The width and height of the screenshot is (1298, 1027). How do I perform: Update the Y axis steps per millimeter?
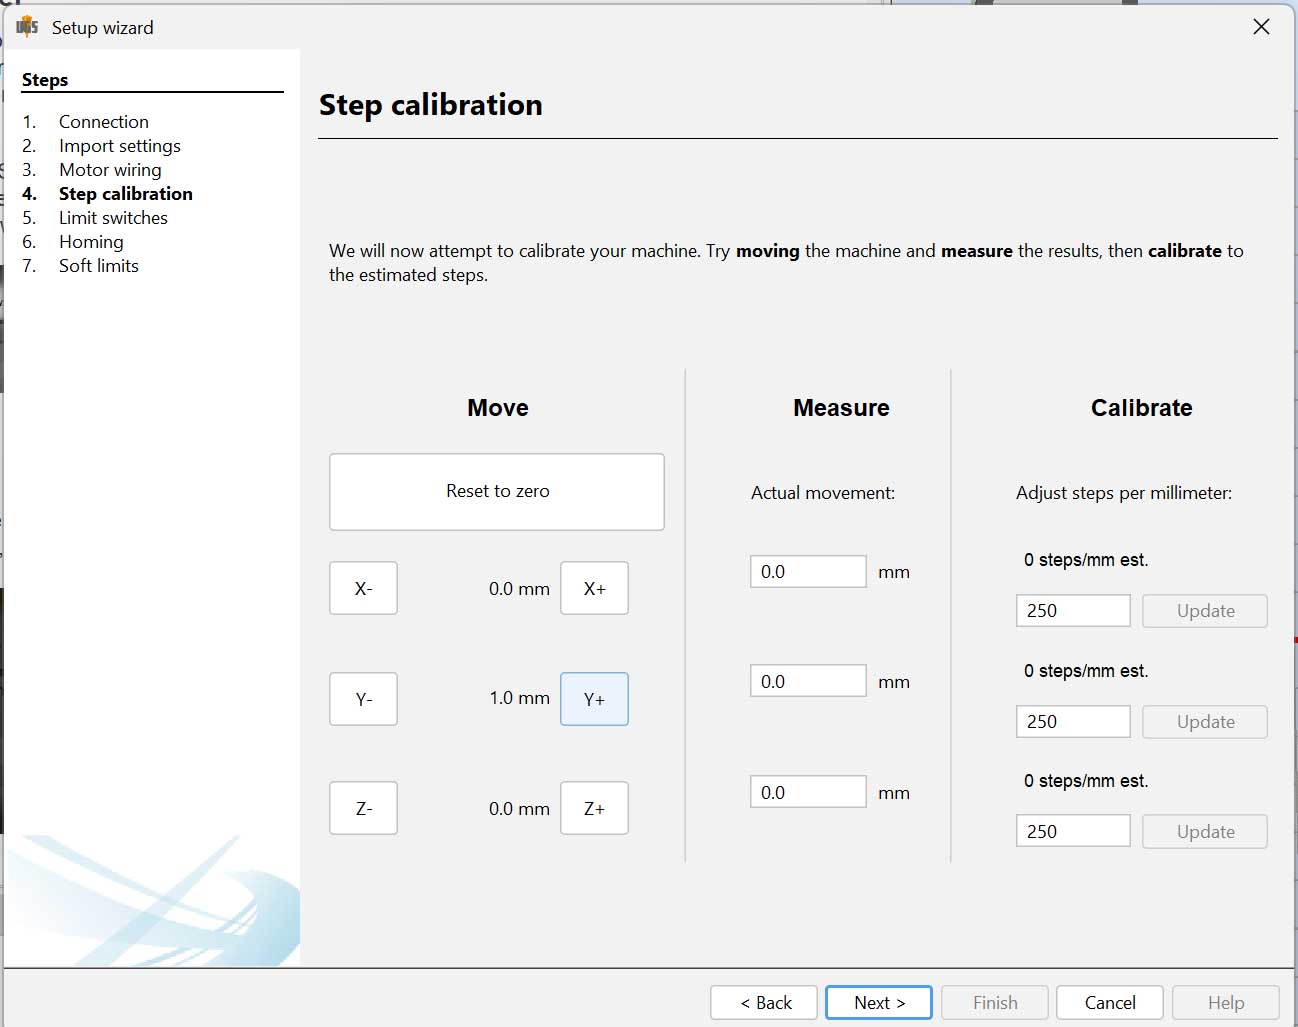coord(1204,721)
